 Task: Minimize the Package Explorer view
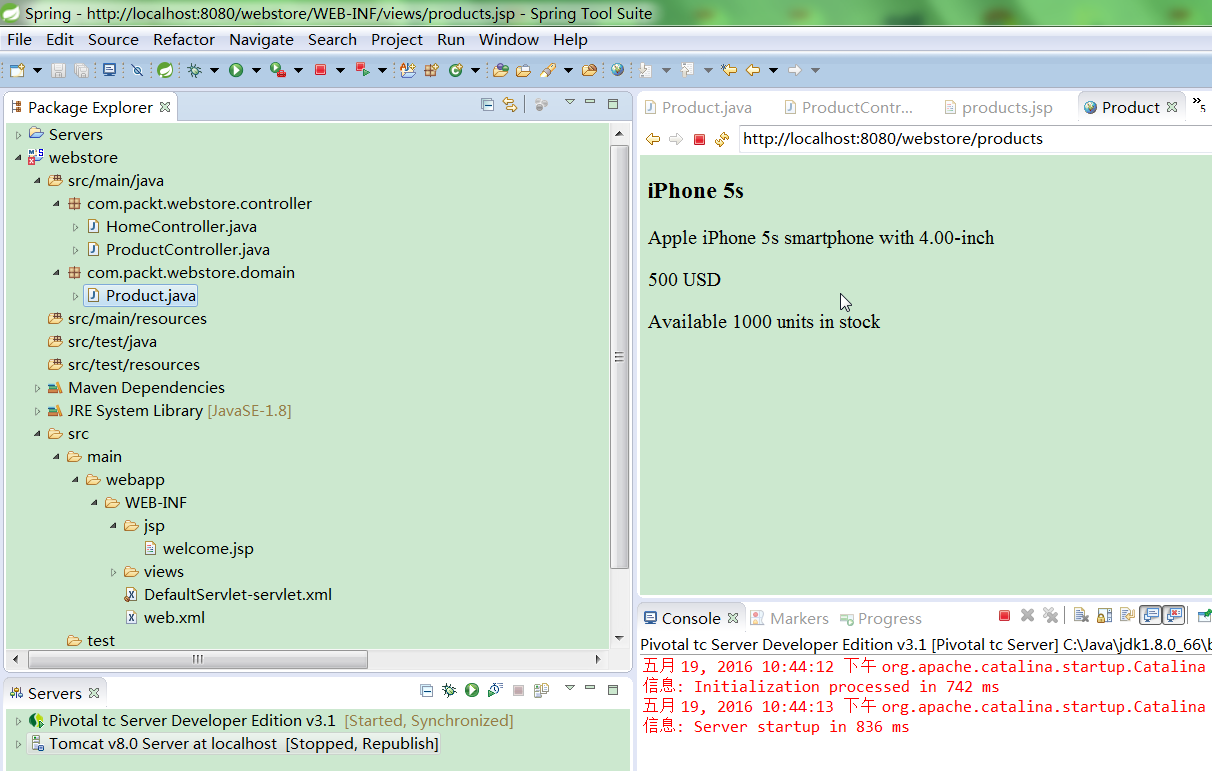click(x=590, y=103)
